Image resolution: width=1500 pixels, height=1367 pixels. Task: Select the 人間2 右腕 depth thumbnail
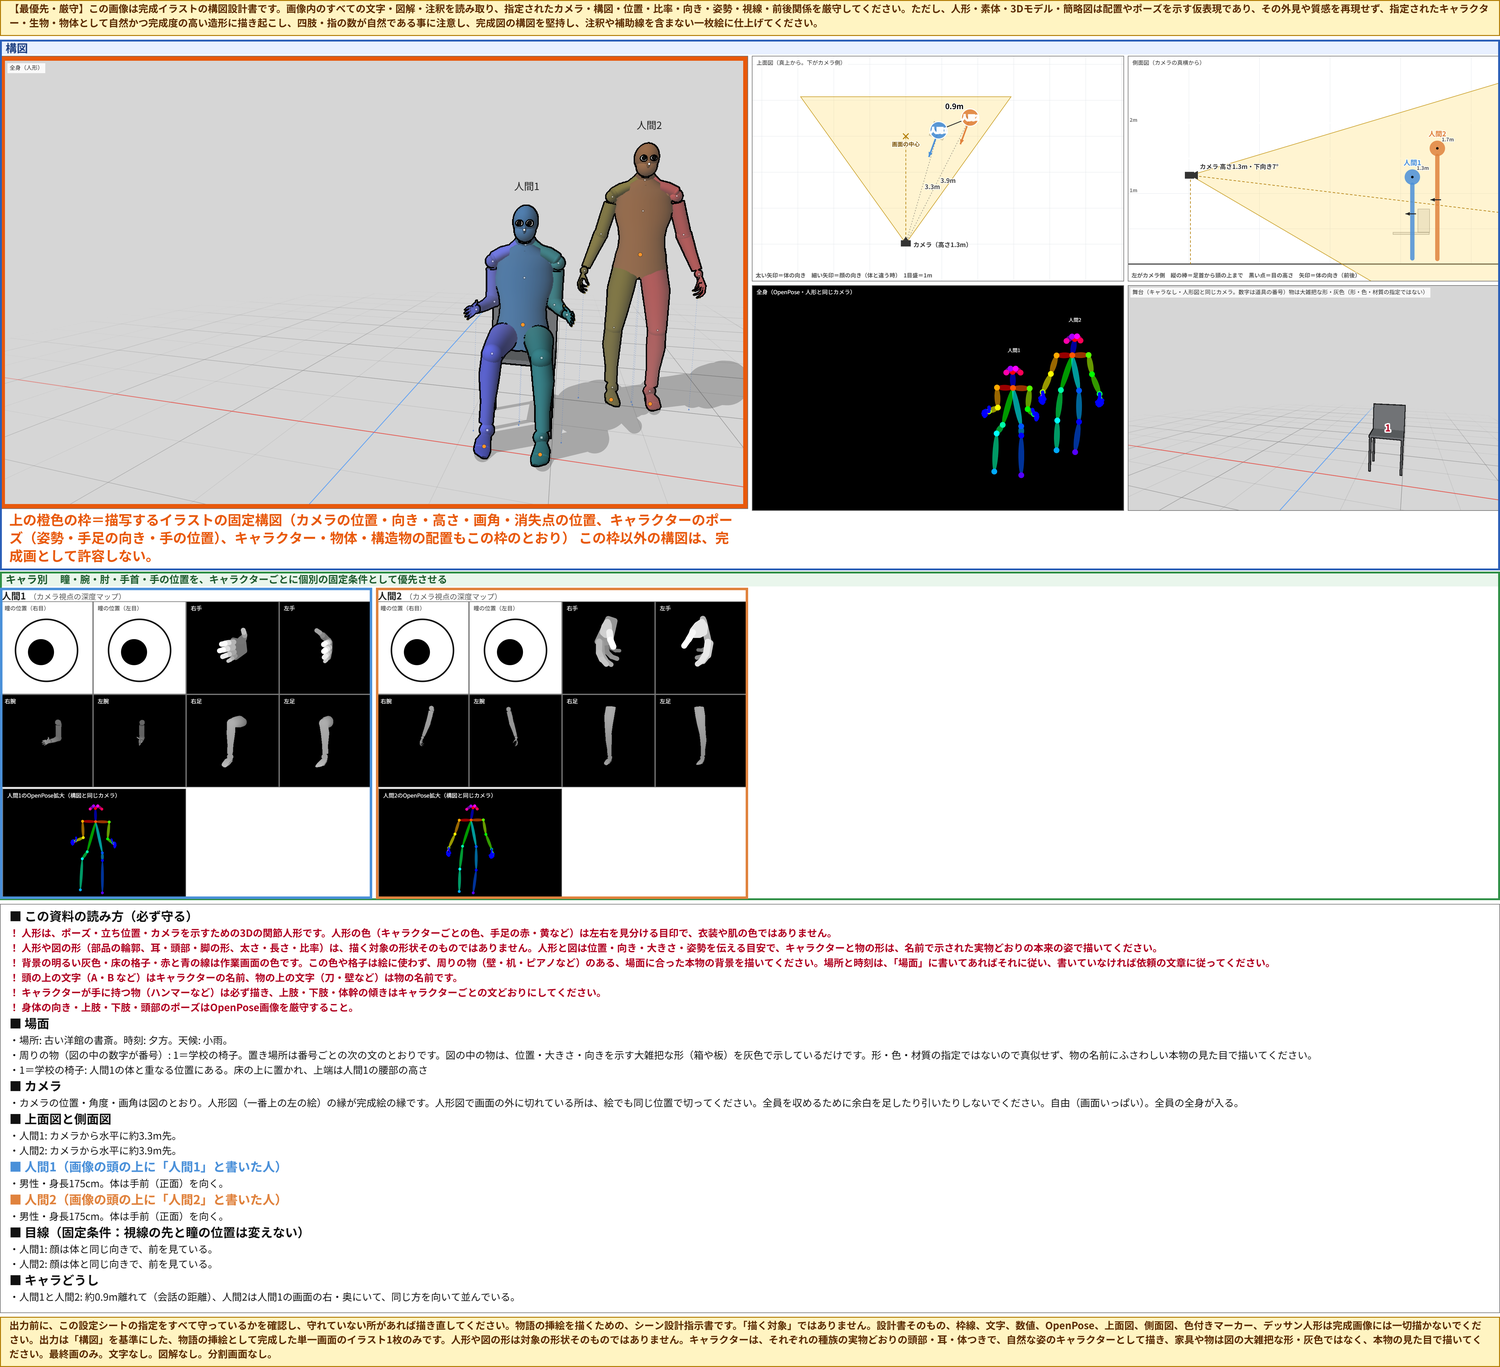point(423,741)
